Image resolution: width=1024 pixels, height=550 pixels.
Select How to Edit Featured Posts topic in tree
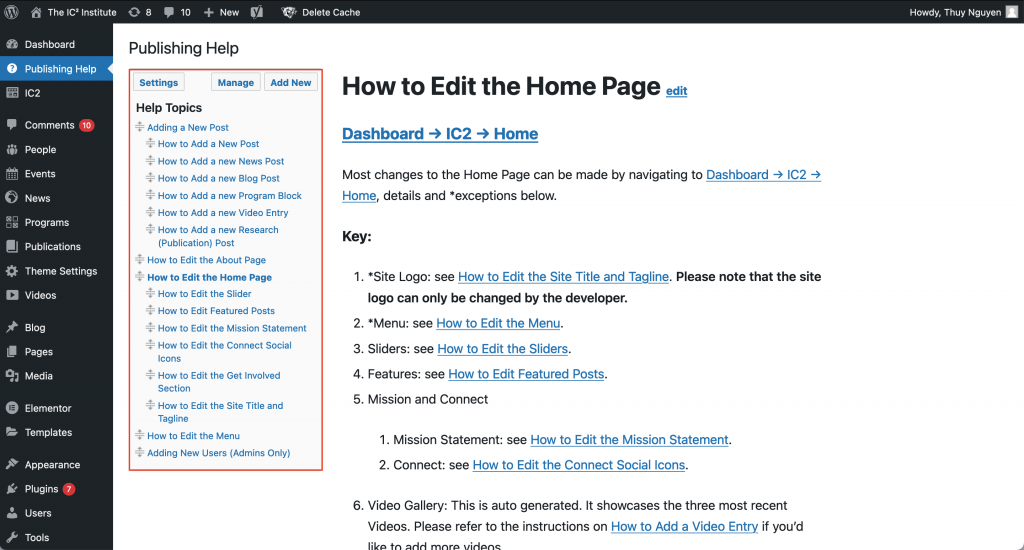point(216,310)
